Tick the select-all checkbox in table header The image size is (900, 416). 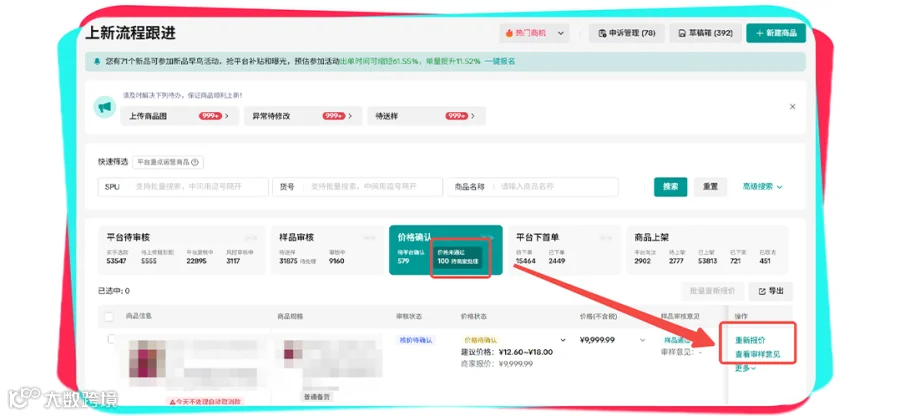point(109,316)
